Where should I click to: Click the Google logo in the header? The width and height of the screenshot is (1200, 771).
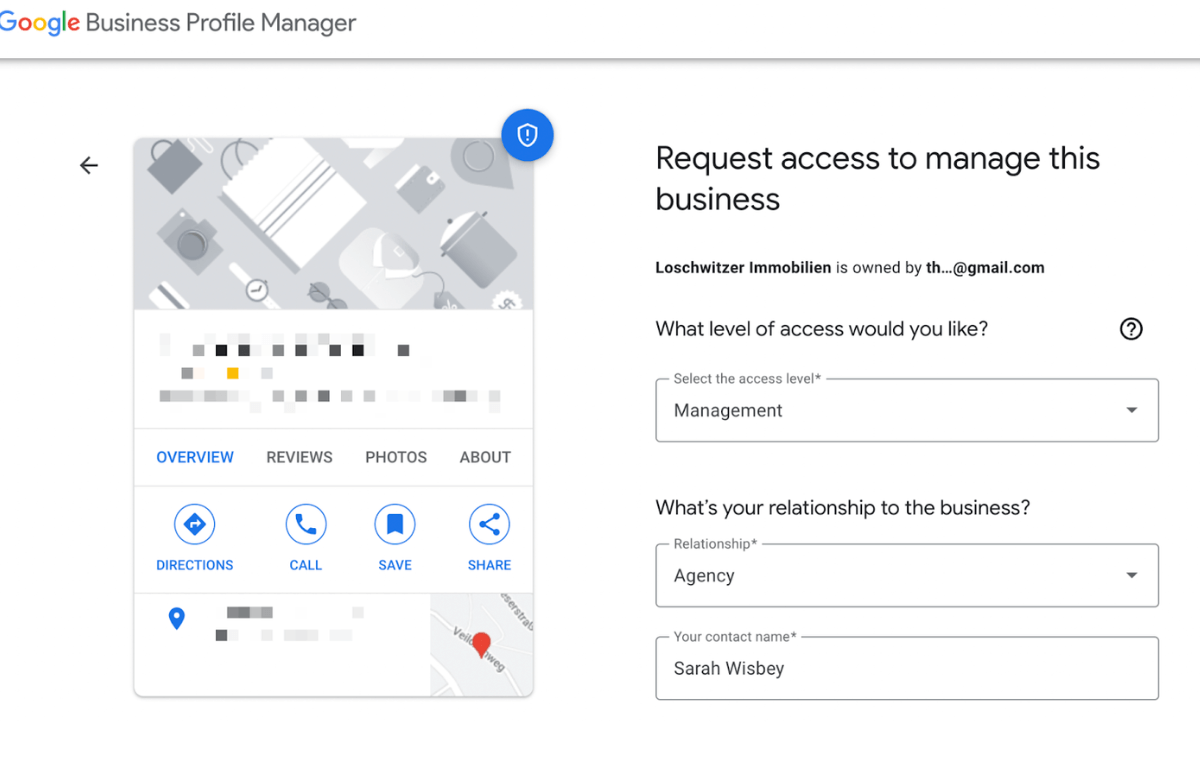coord(39,22)
